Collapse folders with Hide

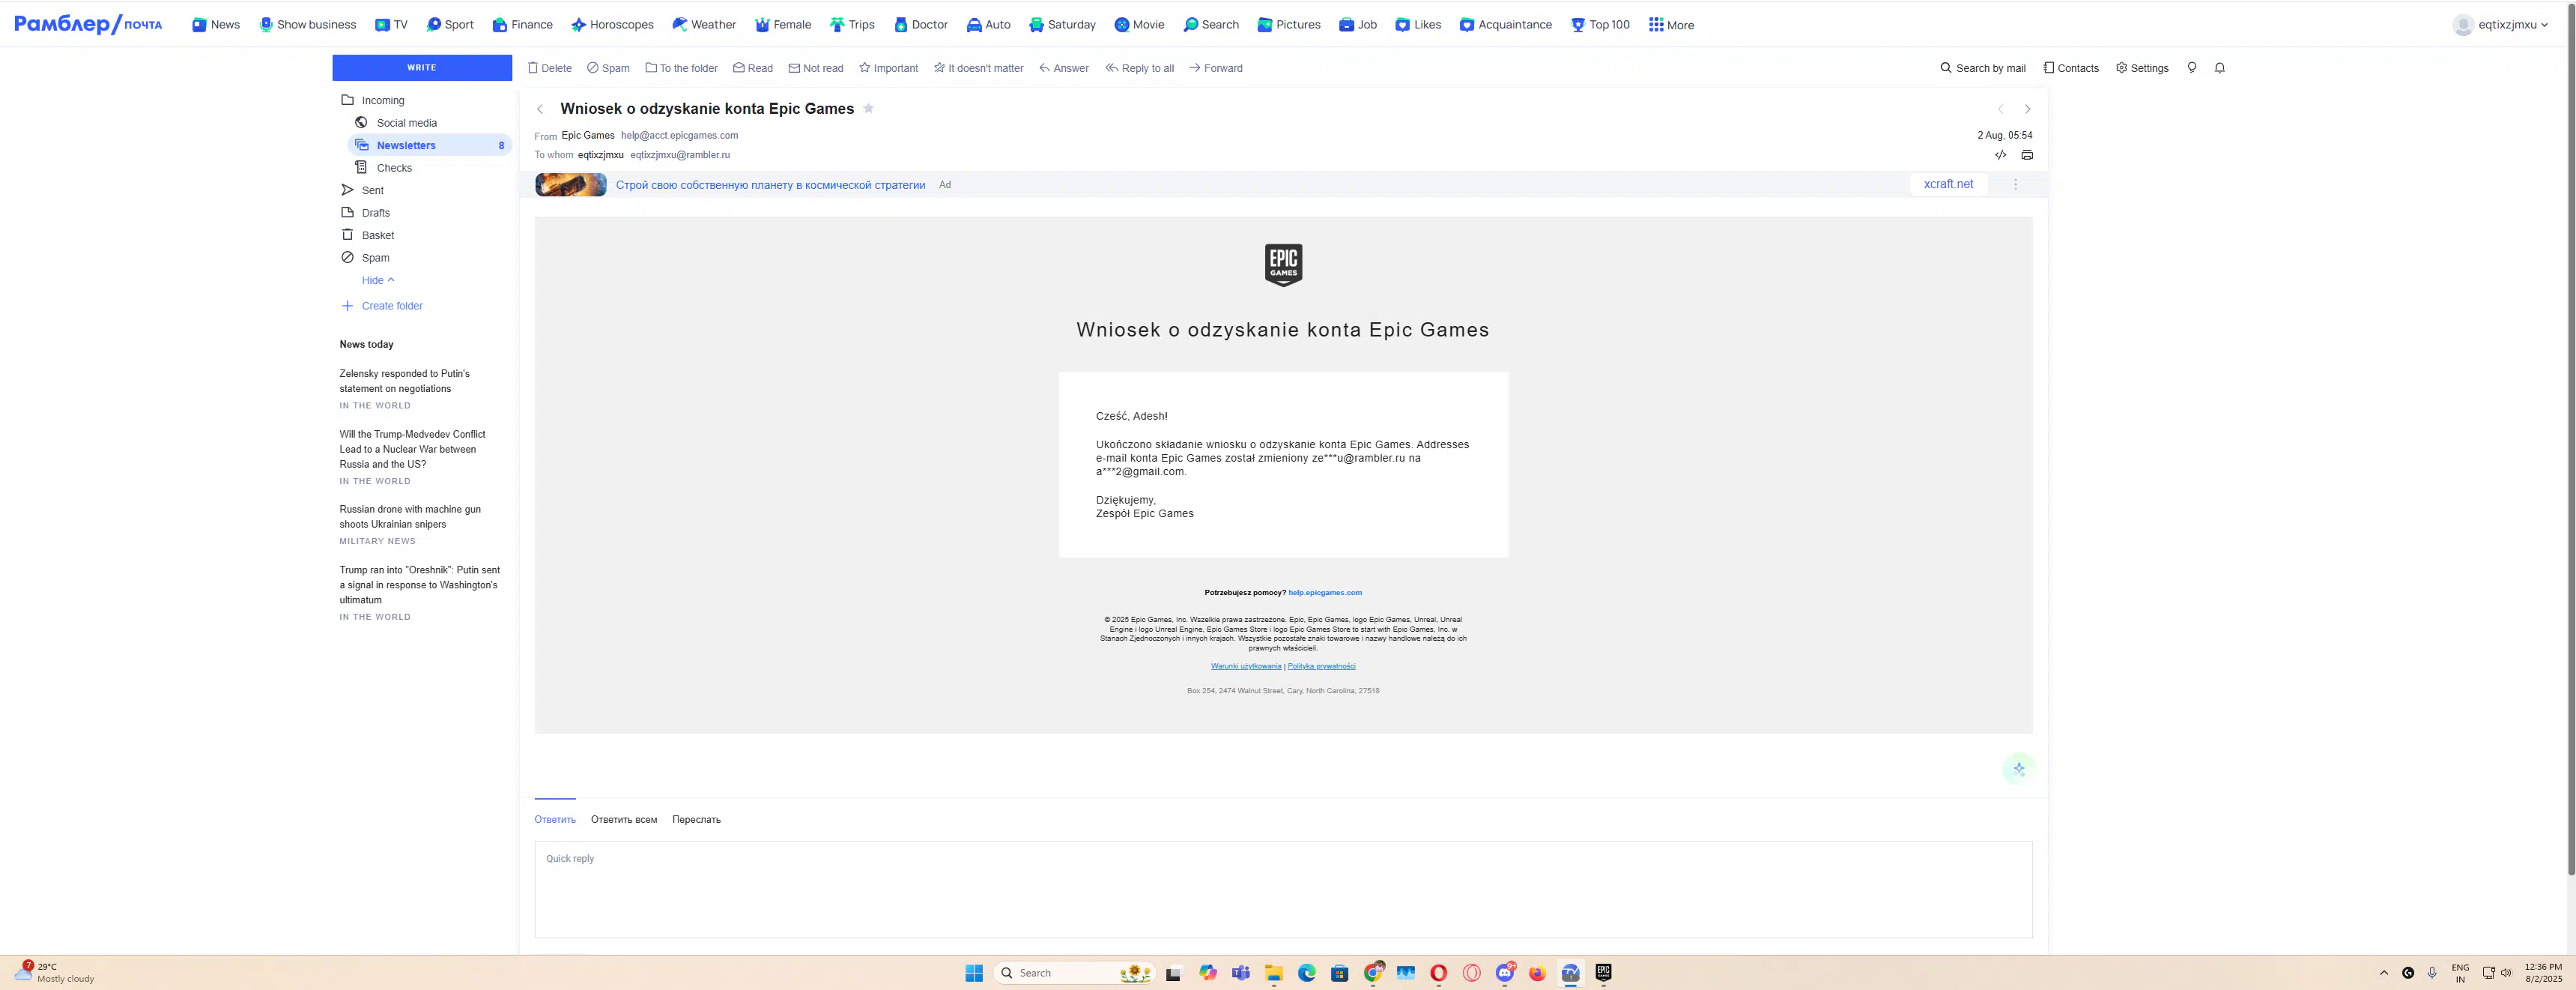coord(378,280)
